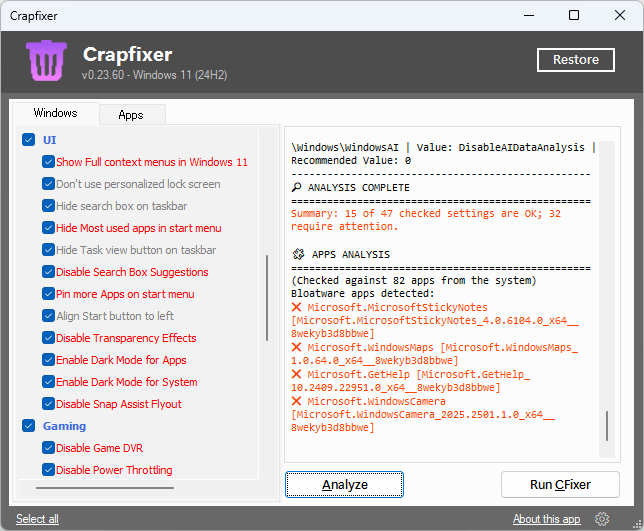This screenshot has height=531, width=644.
Task: Click red X beside Microsoft.MicrosoftStickyNotes
Action: [x=296, y=307]
